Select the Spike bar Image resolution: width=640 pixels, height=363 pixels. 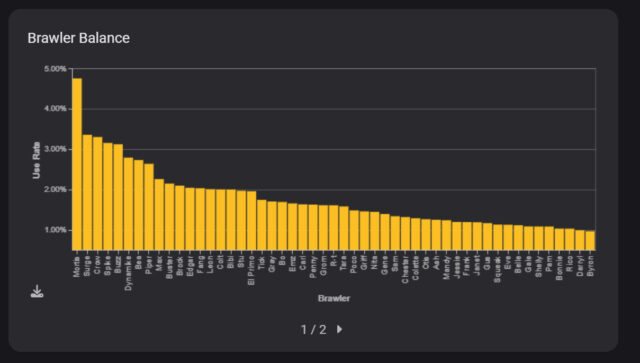click(108, 196)
